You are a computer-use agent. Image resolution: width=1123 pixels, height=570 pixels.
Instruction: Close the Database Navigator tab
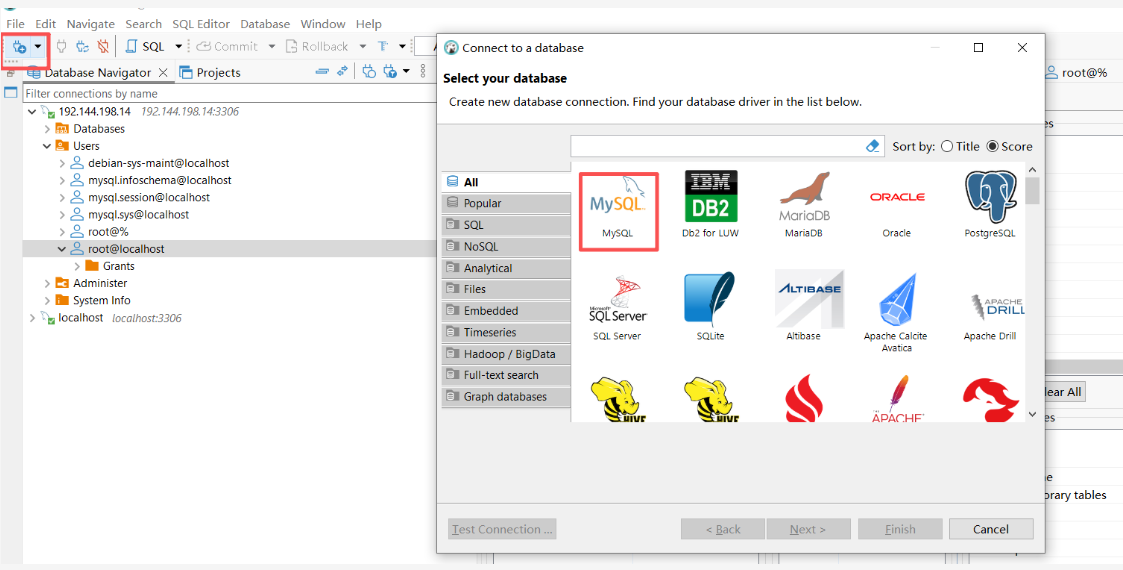[163, 72]
